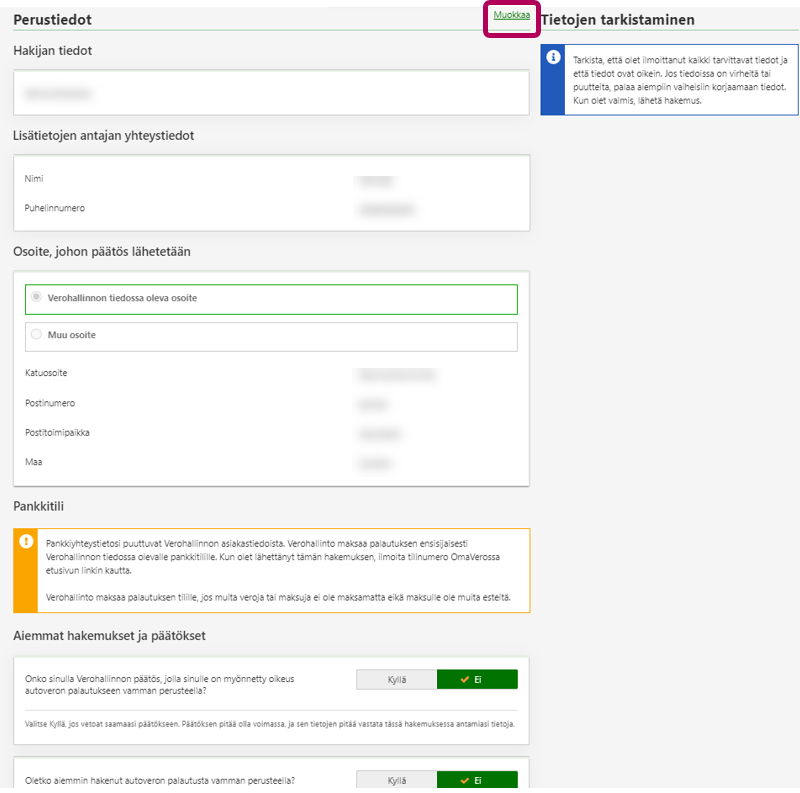The width and height of the screenshot is (800, 793).
Task: Choose Ei for previously applied autovero refund
Action: coord(477,780)
